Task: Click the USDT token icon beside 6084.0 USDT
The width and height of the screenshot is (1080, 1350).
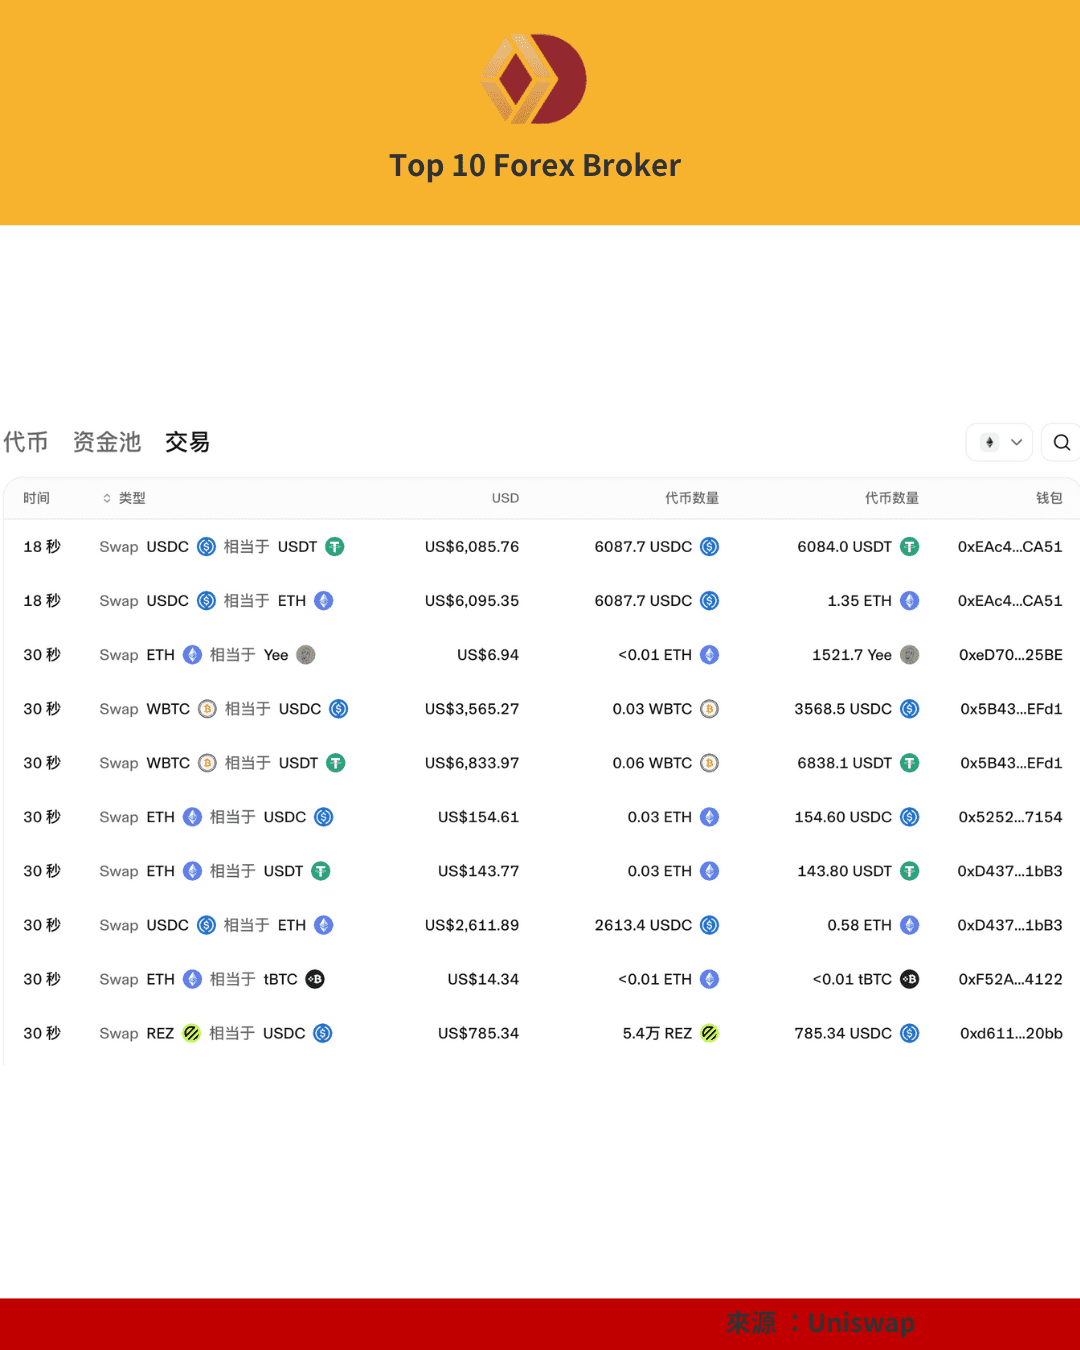Action: point(909,547)
